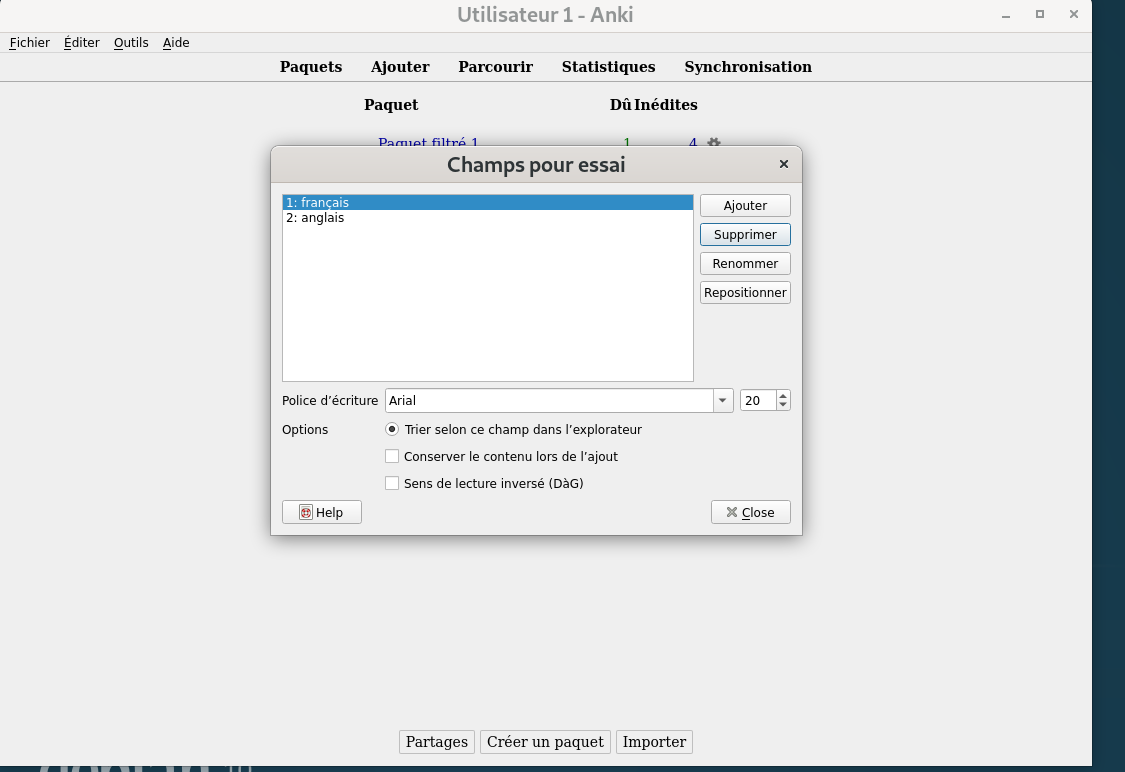Click the font size input showing 20

[757, 400]
